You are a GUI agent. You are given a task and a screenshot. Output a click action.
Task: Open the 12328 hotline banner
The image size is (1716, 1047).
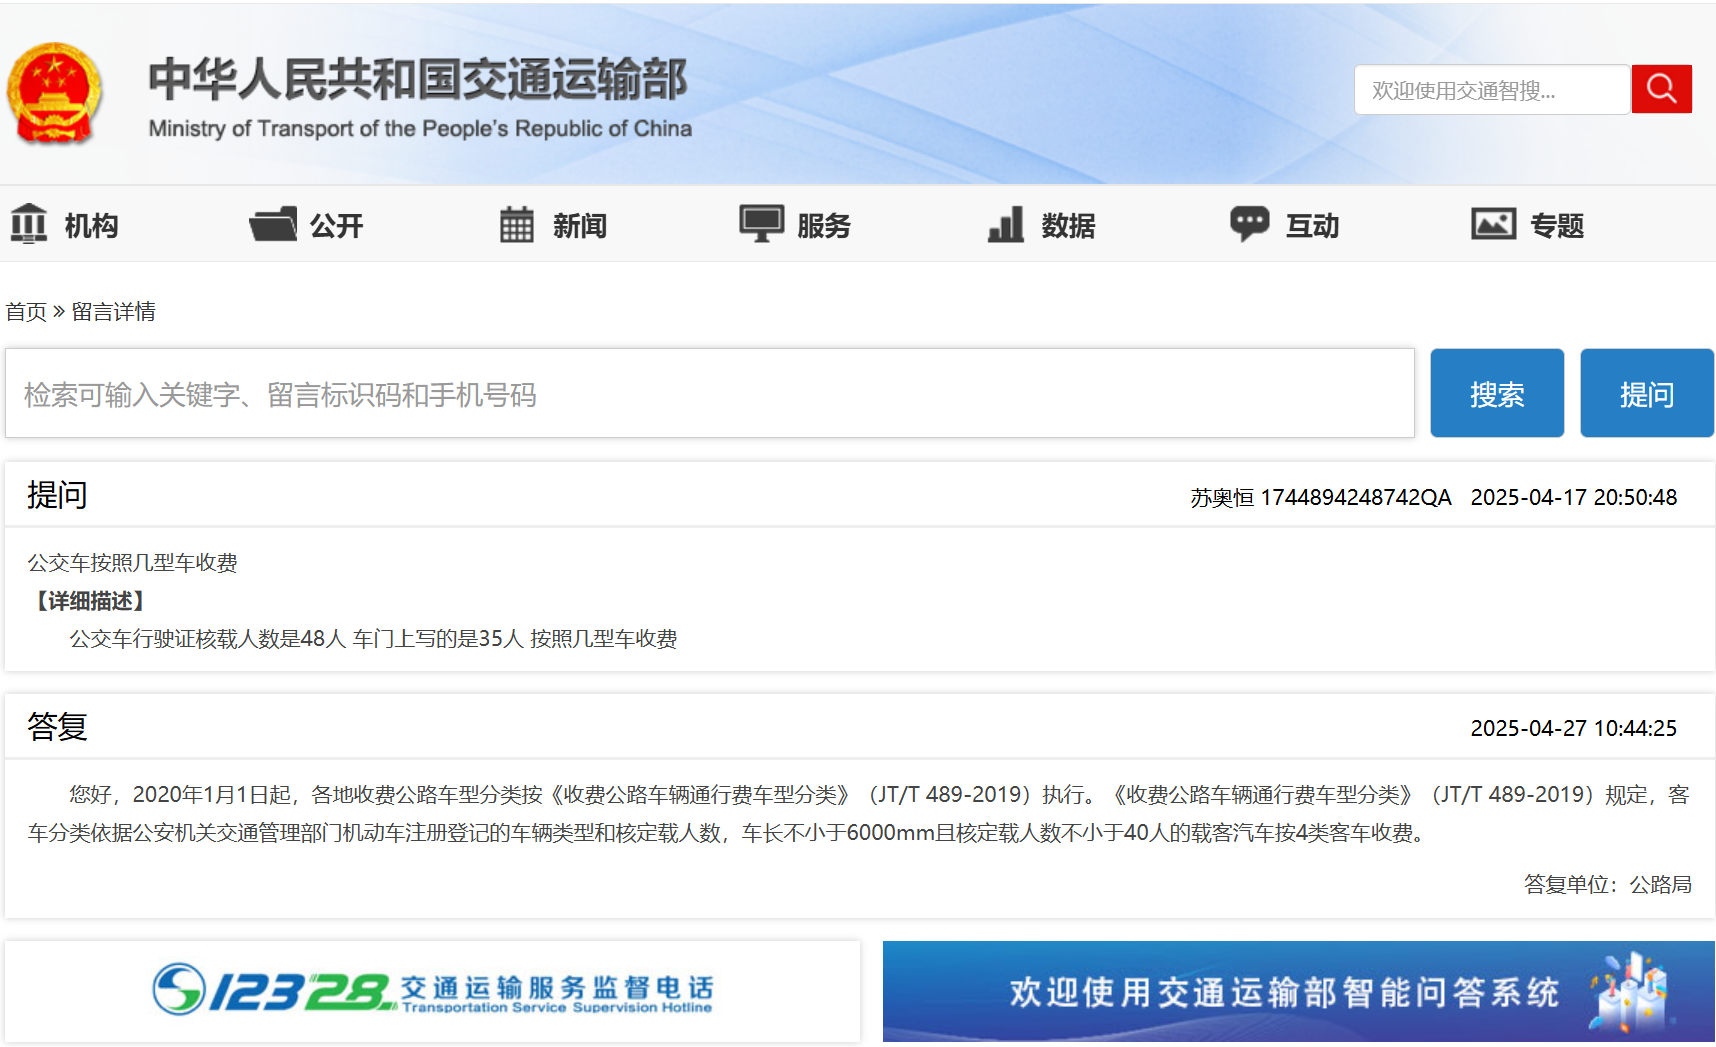[x=432, y=991]
